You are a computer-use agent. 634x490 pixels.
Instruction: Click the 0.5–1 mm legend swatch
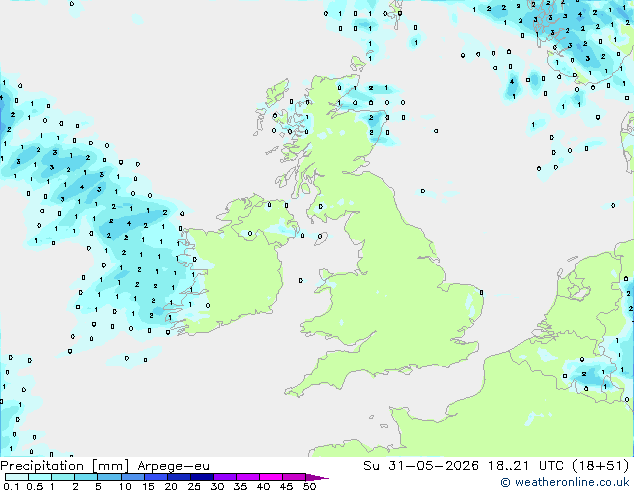tap(40, 477)
